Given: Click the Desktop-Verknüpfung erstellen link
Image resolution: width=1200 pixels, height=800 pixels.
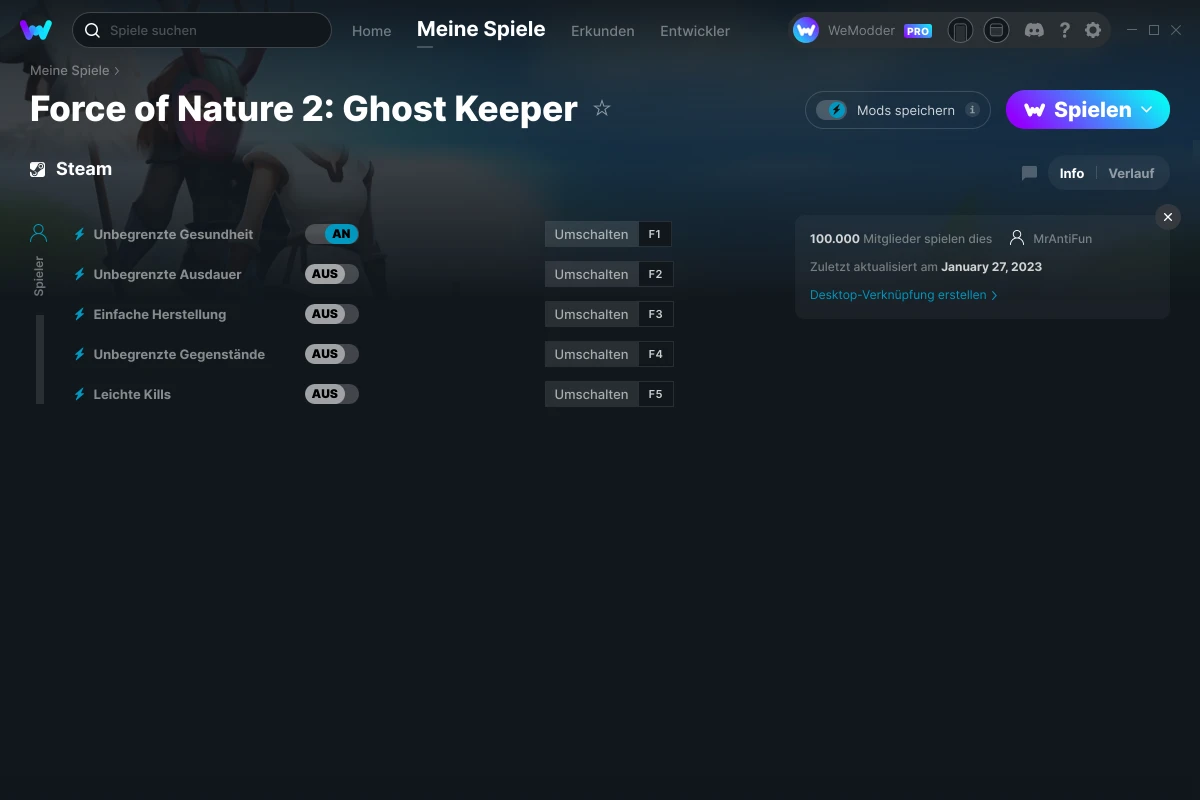Looking at the screenshot, I should [904, 295].
